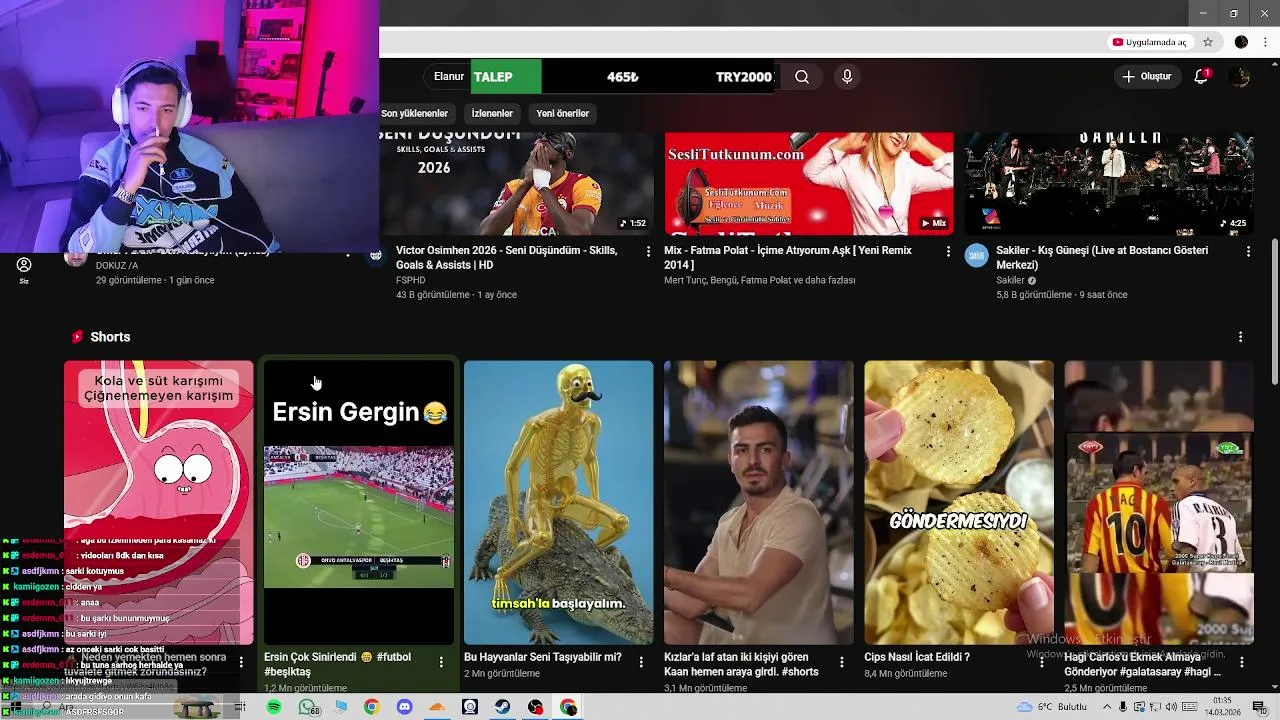The image size is (1280, 720).
Task: Open the Chrome profile avatar
Action: coord(1241,42)
